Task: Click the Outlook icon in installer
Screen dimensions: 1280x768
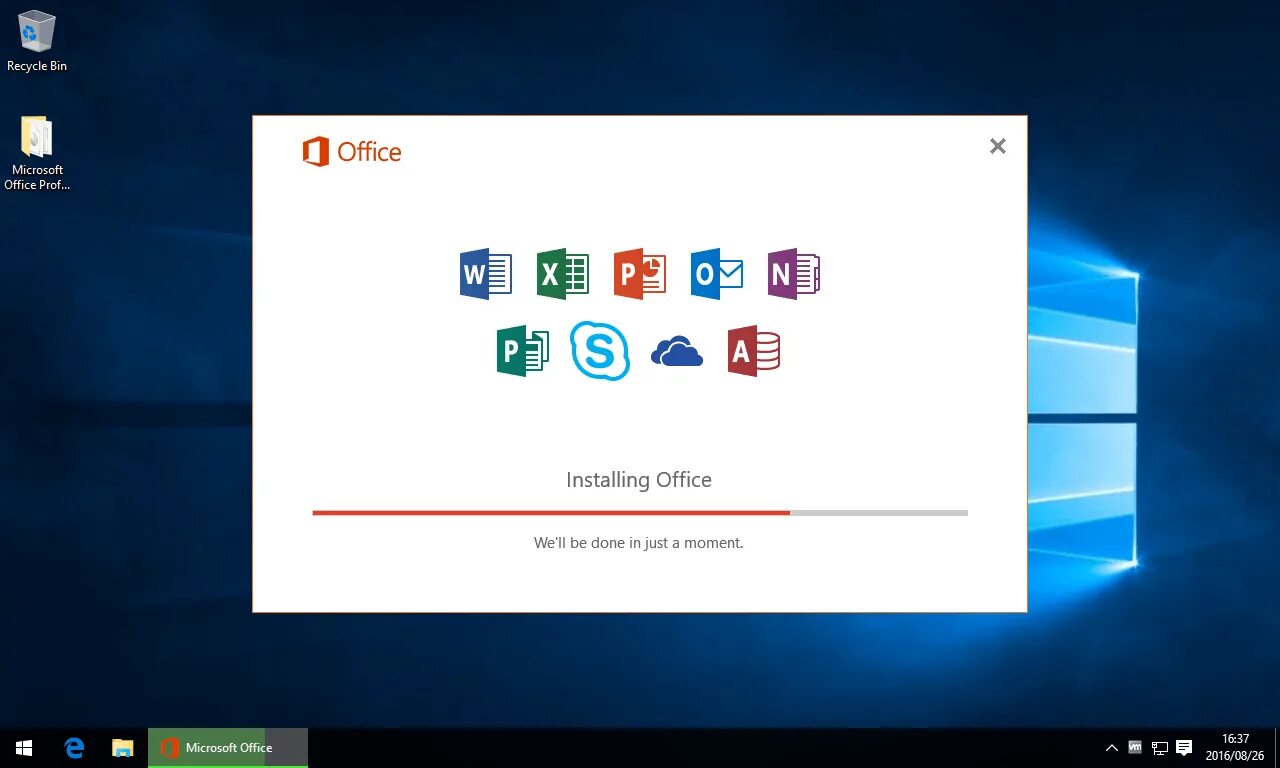Action: click(717, 274)
